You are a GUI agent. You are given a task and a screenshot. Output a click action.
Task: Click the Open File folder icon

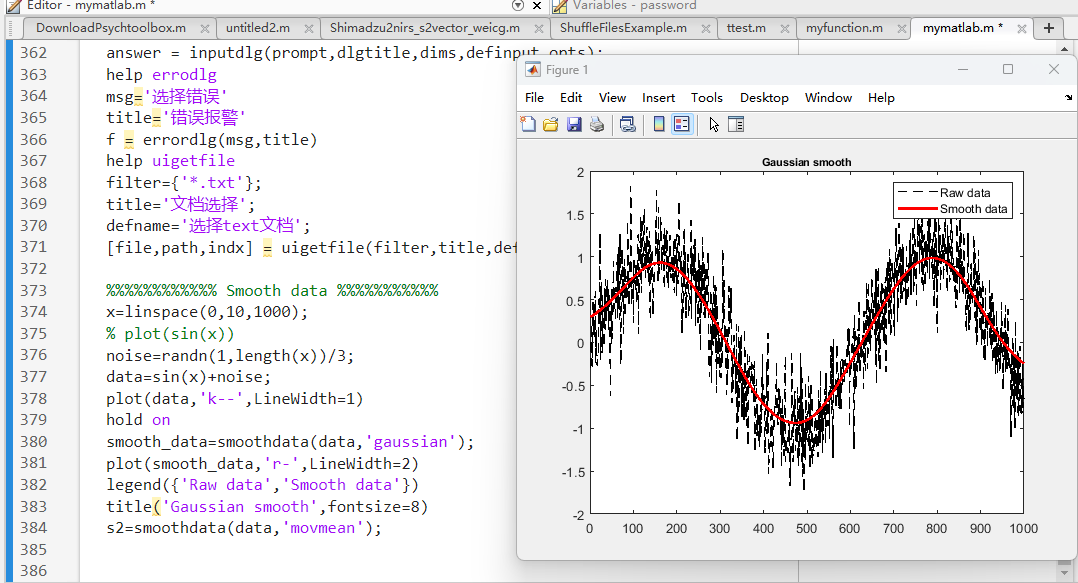click(x=550, y=125)
